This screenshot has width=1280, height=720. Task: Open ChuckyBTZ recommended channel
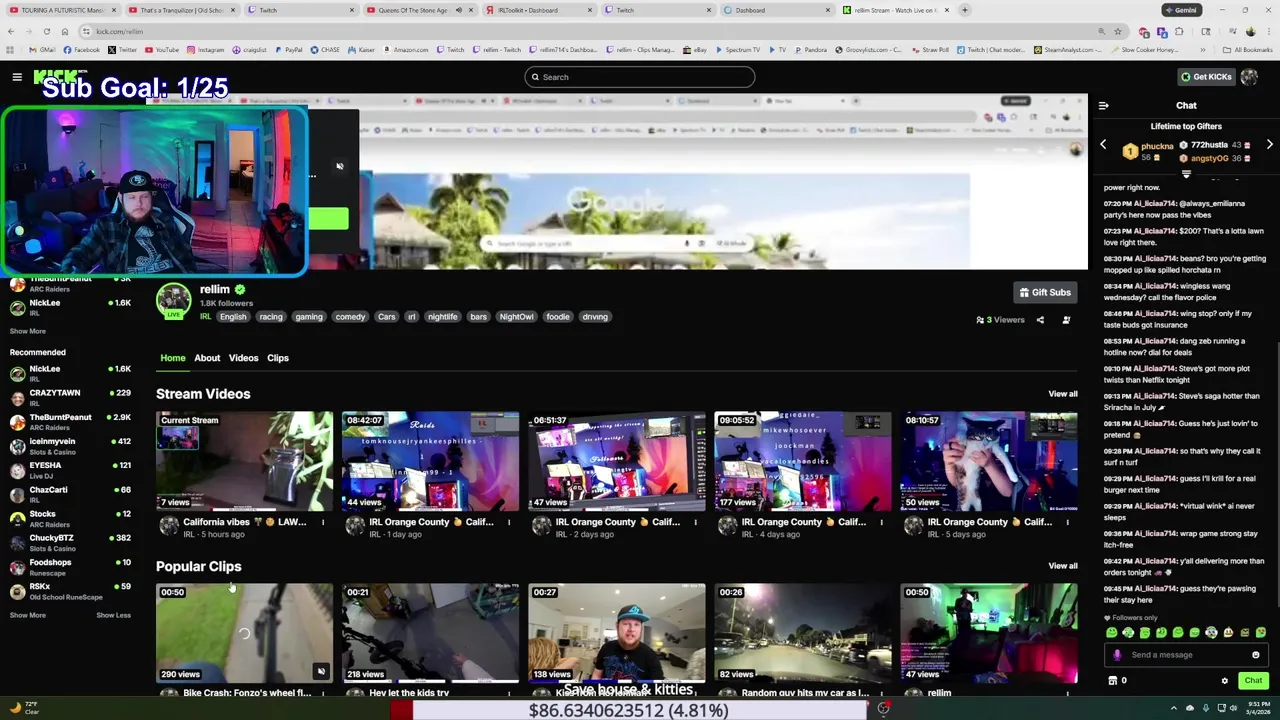[x=70, y=543]
